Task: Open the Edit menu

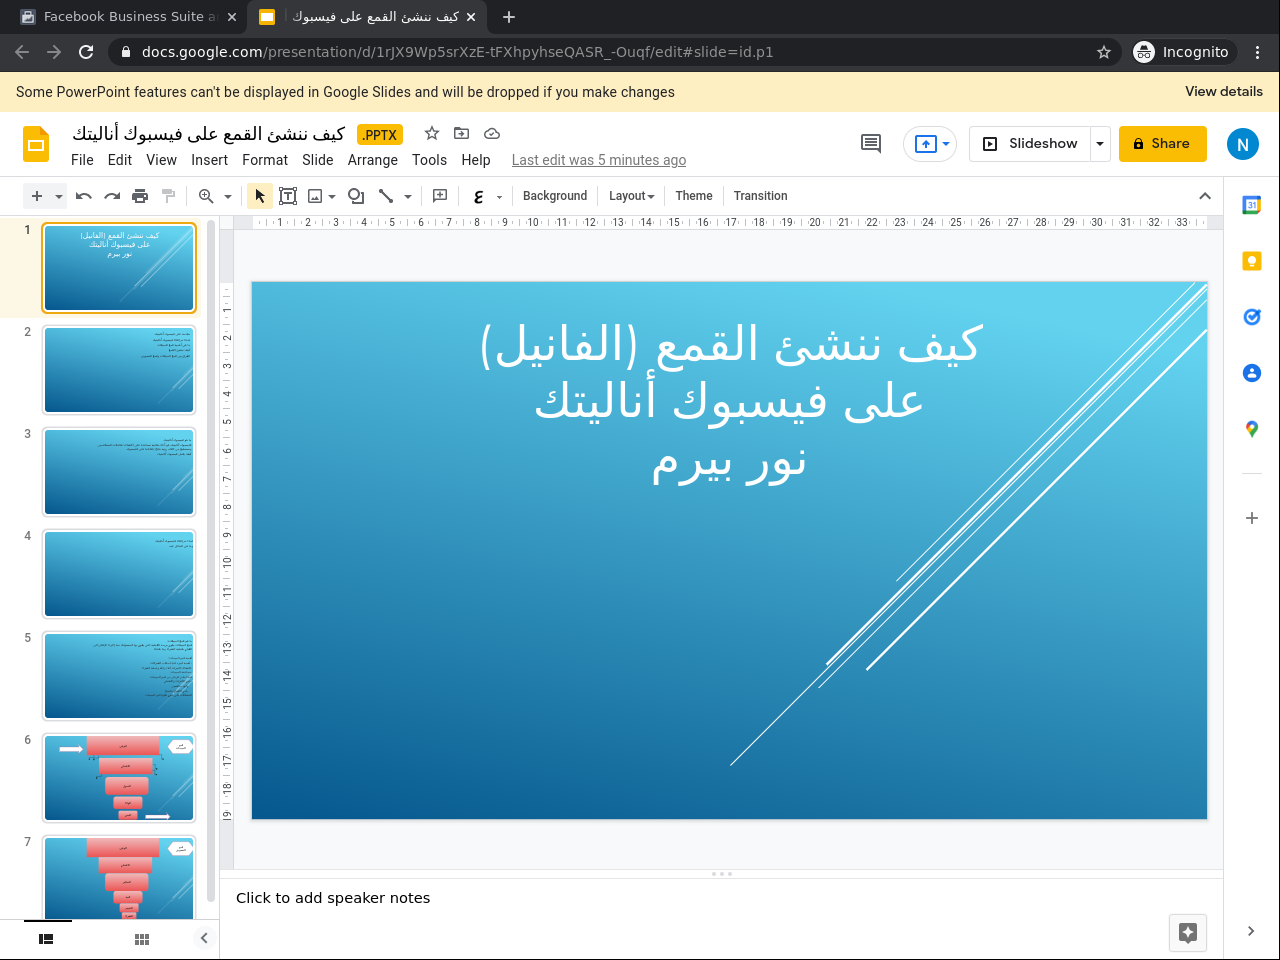Action: coord(120,160)
